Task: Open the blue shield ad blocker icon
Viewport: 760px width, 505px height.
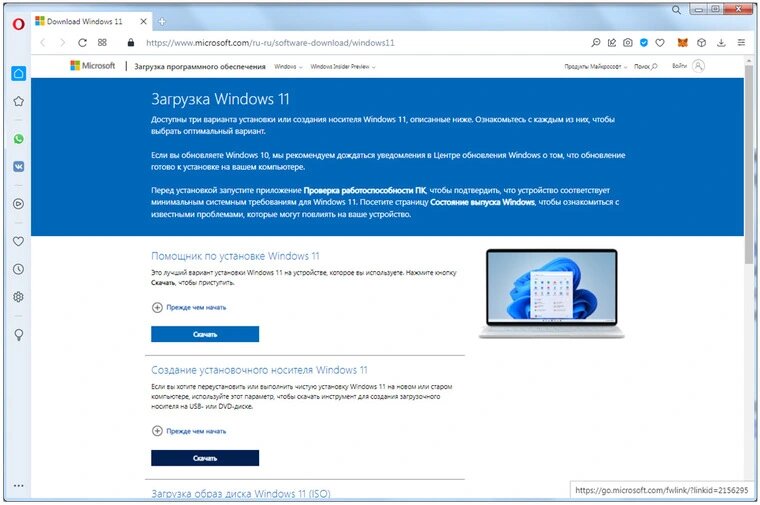Action: coord(644,43)
